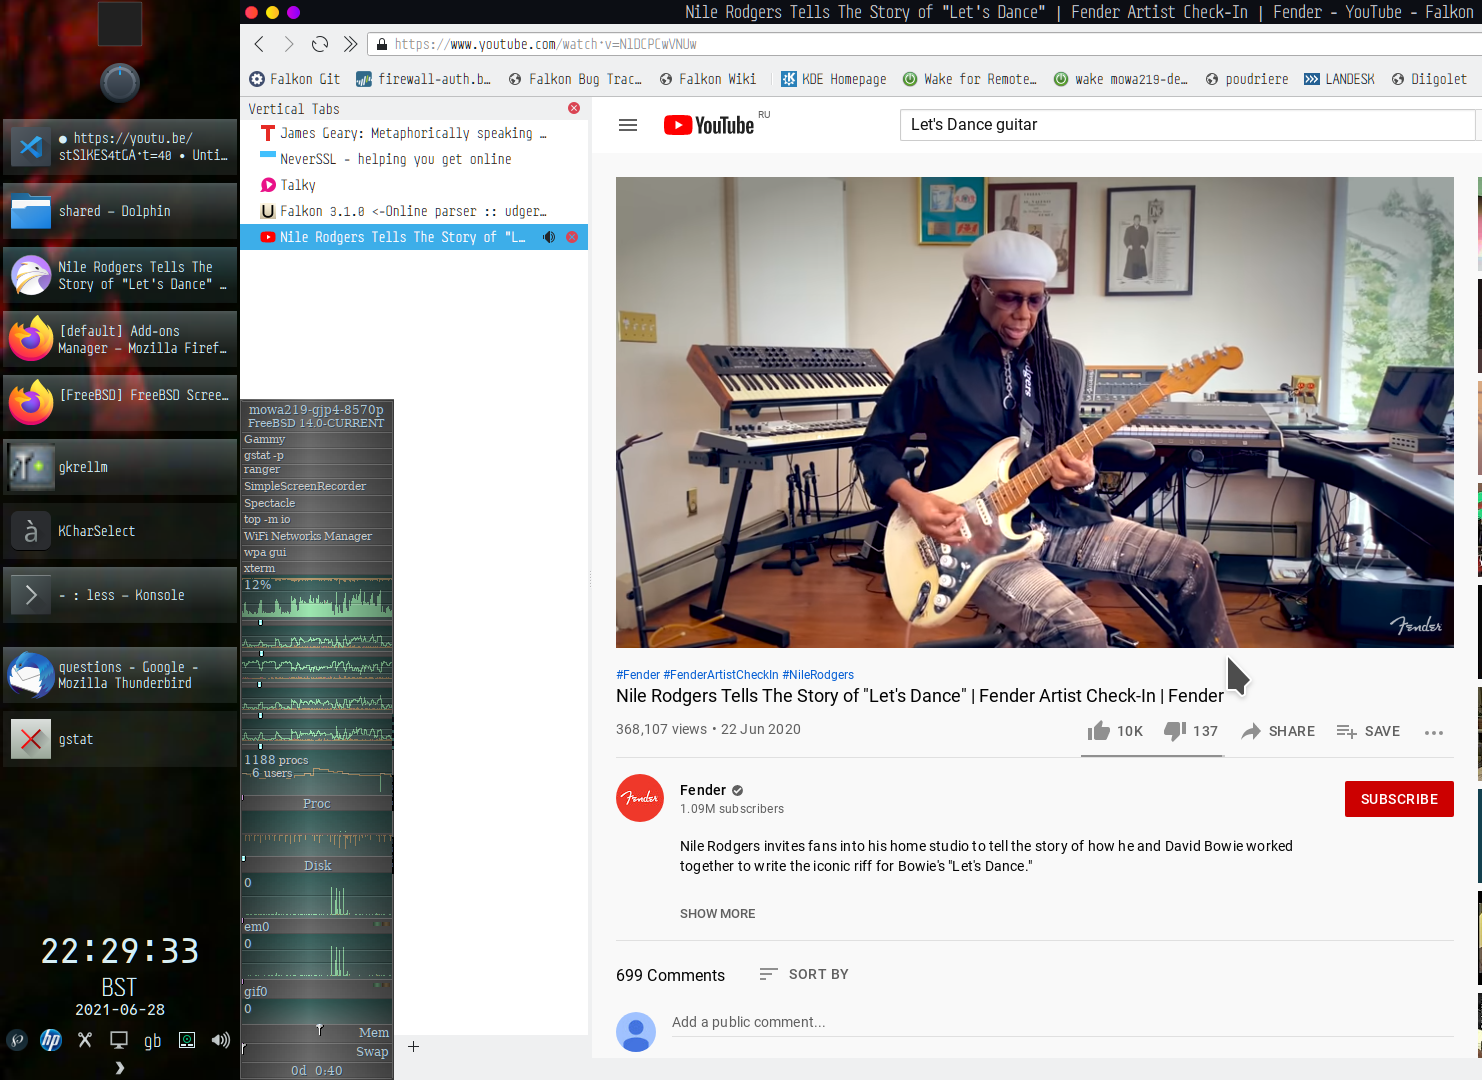Open the YouTube hamburger guide menu
The image size is (1482, 1080).
[x=628, y=125]
